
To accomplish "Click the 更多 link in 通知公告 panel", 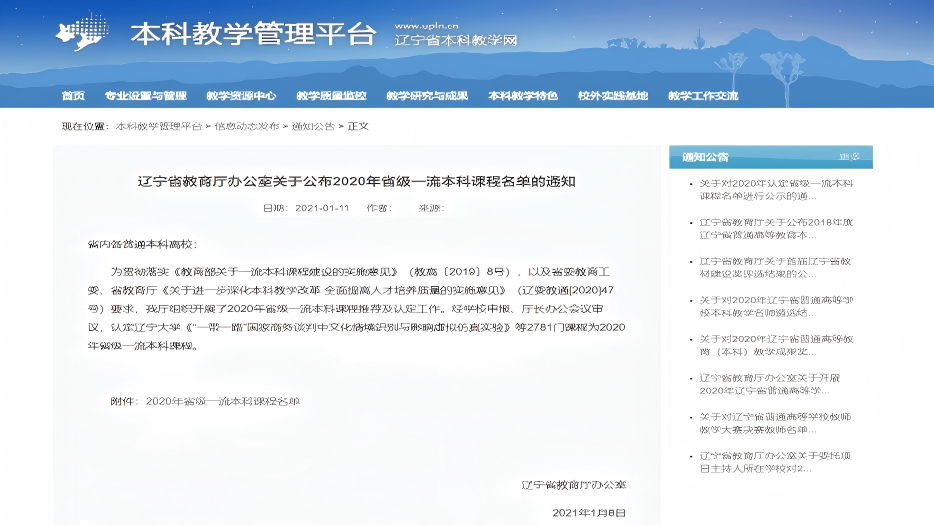I will tap(849, 157).
